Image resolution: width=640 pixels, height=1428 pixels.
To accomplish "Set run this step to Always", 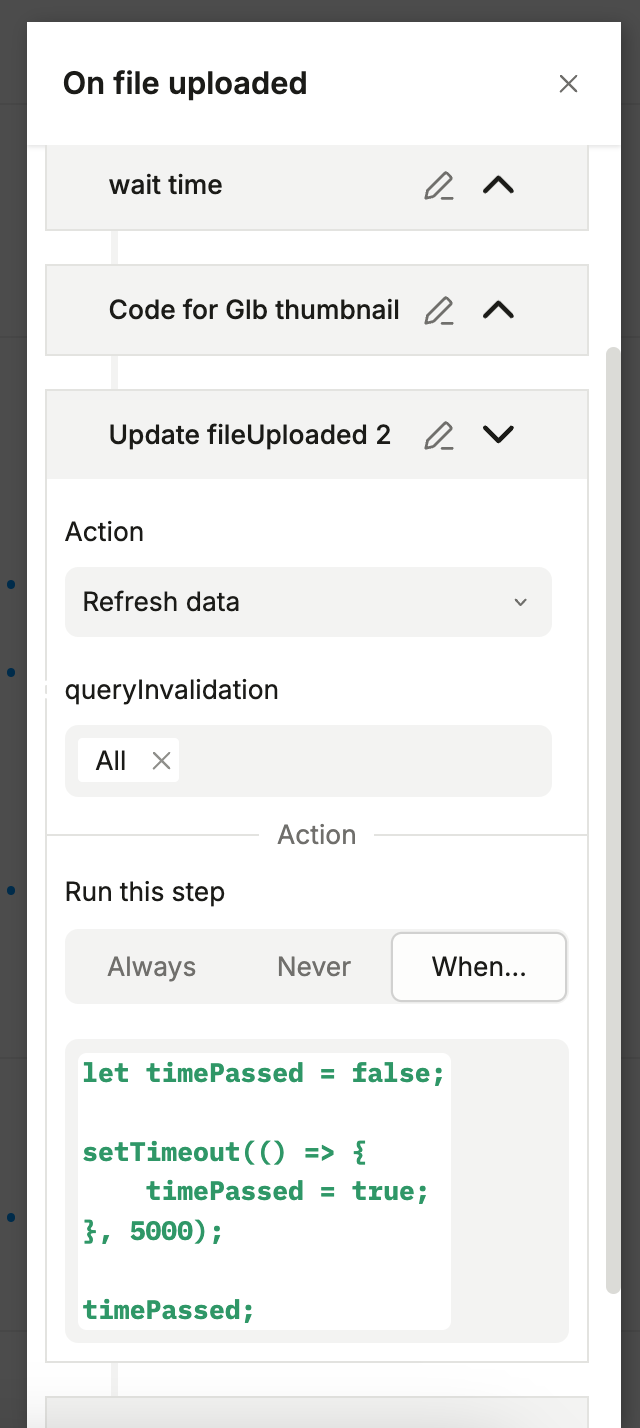I will [x=152, y=967].
